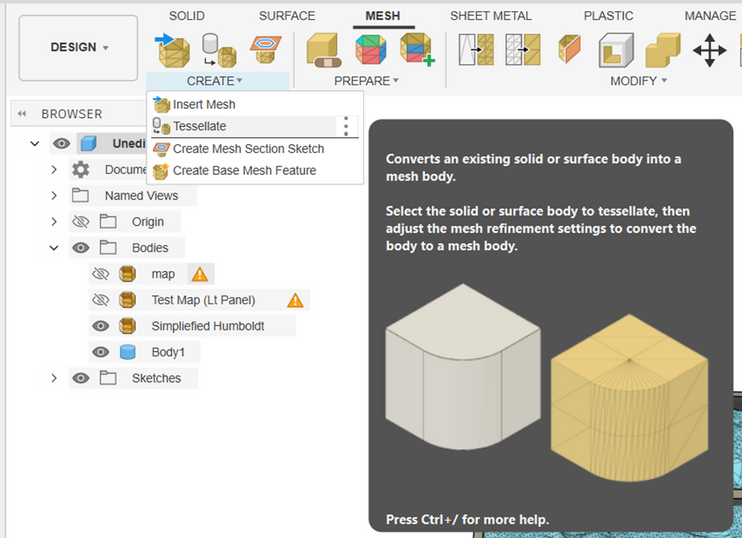This screenshot has width=742, height=538.
Task: Click the warning icon beside Test Map
Action: 295,300
